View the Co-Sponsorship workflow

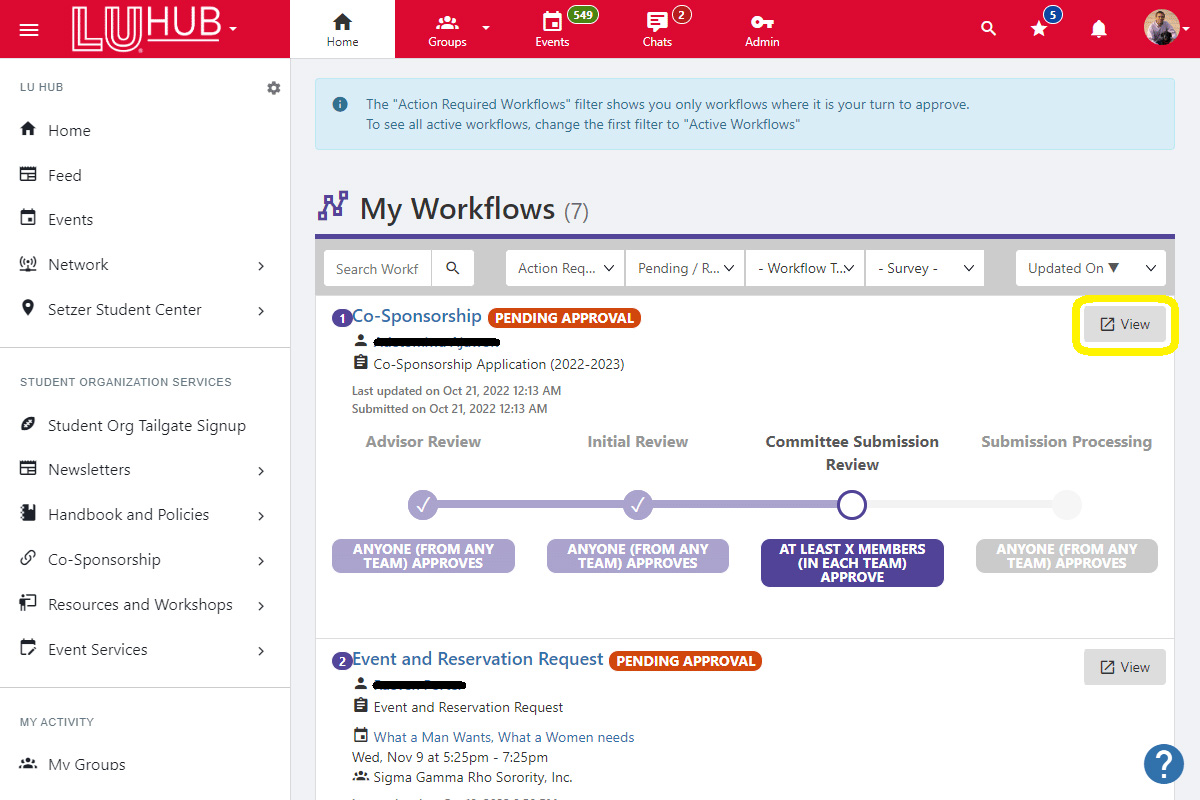(x=1124, y=324)
